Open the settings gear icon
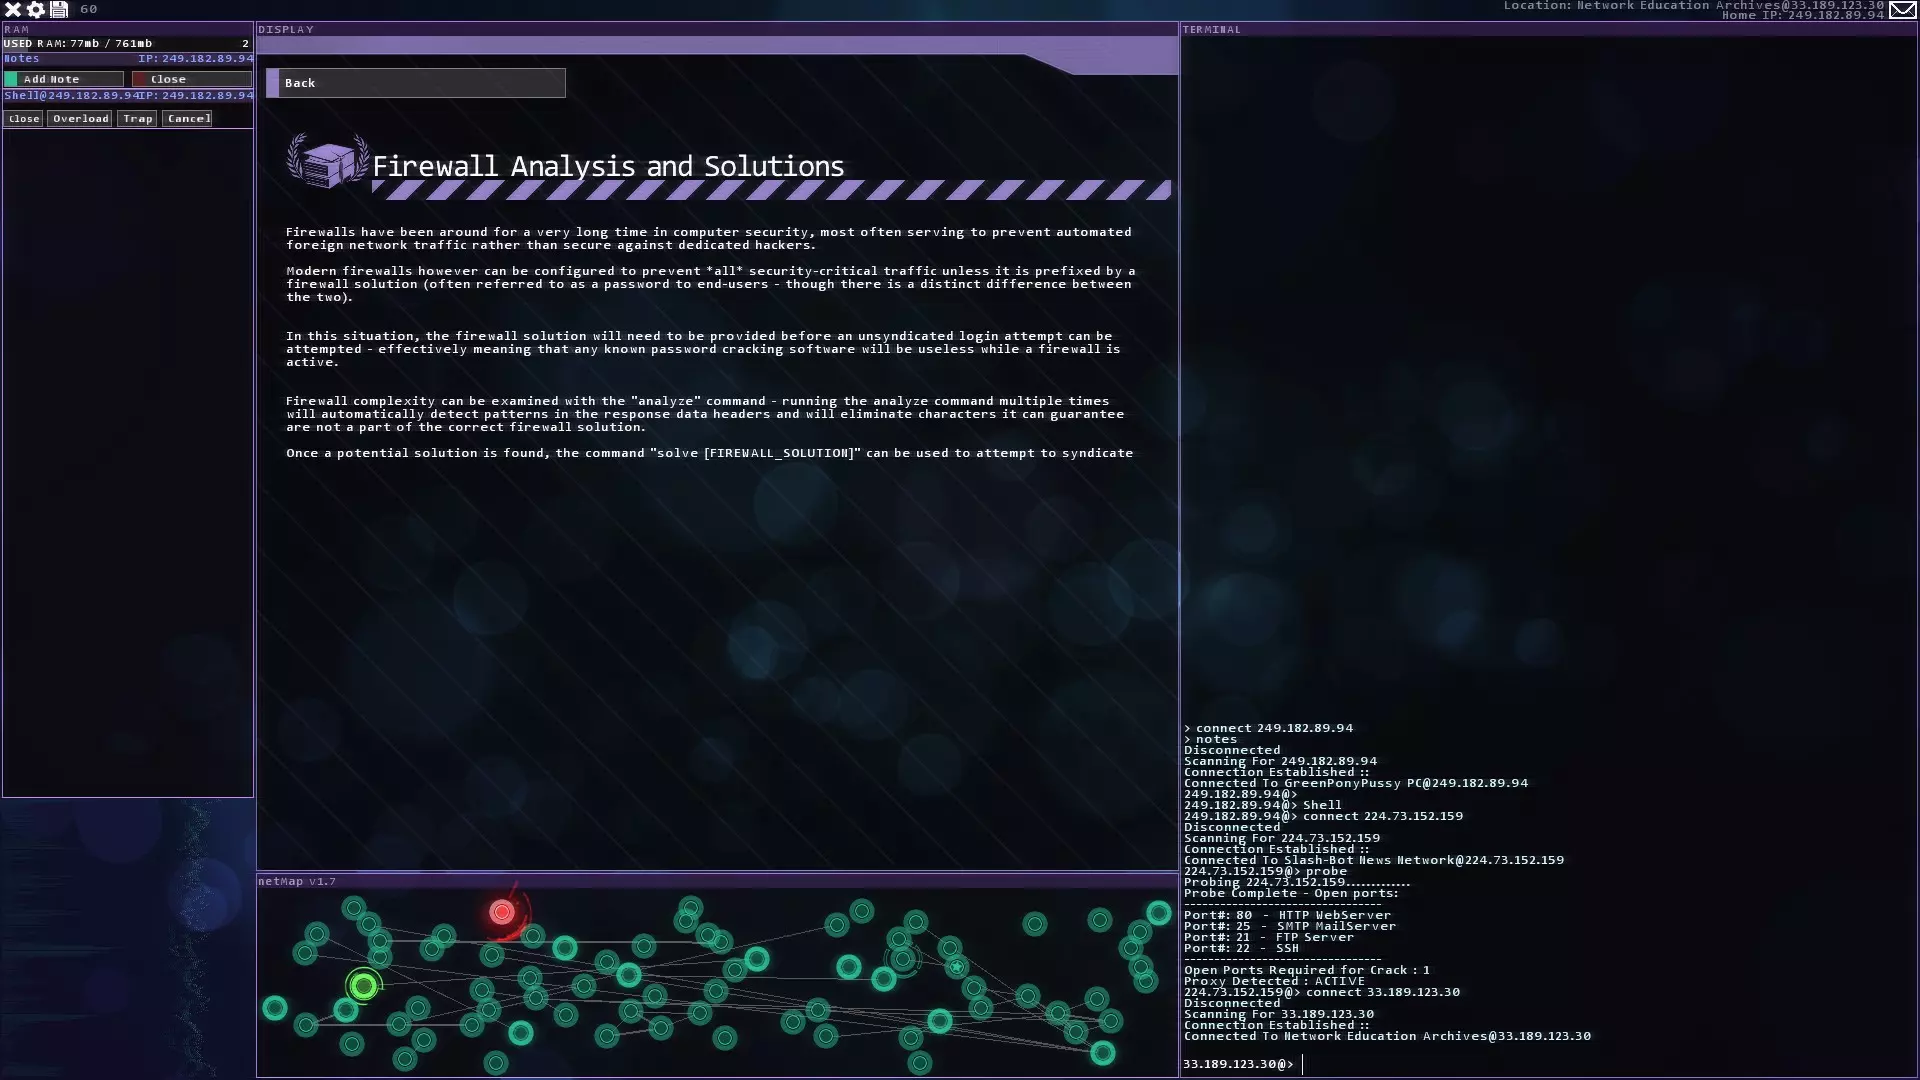This screenshot has width=1920, height=1080. click(x=36, y=9)
